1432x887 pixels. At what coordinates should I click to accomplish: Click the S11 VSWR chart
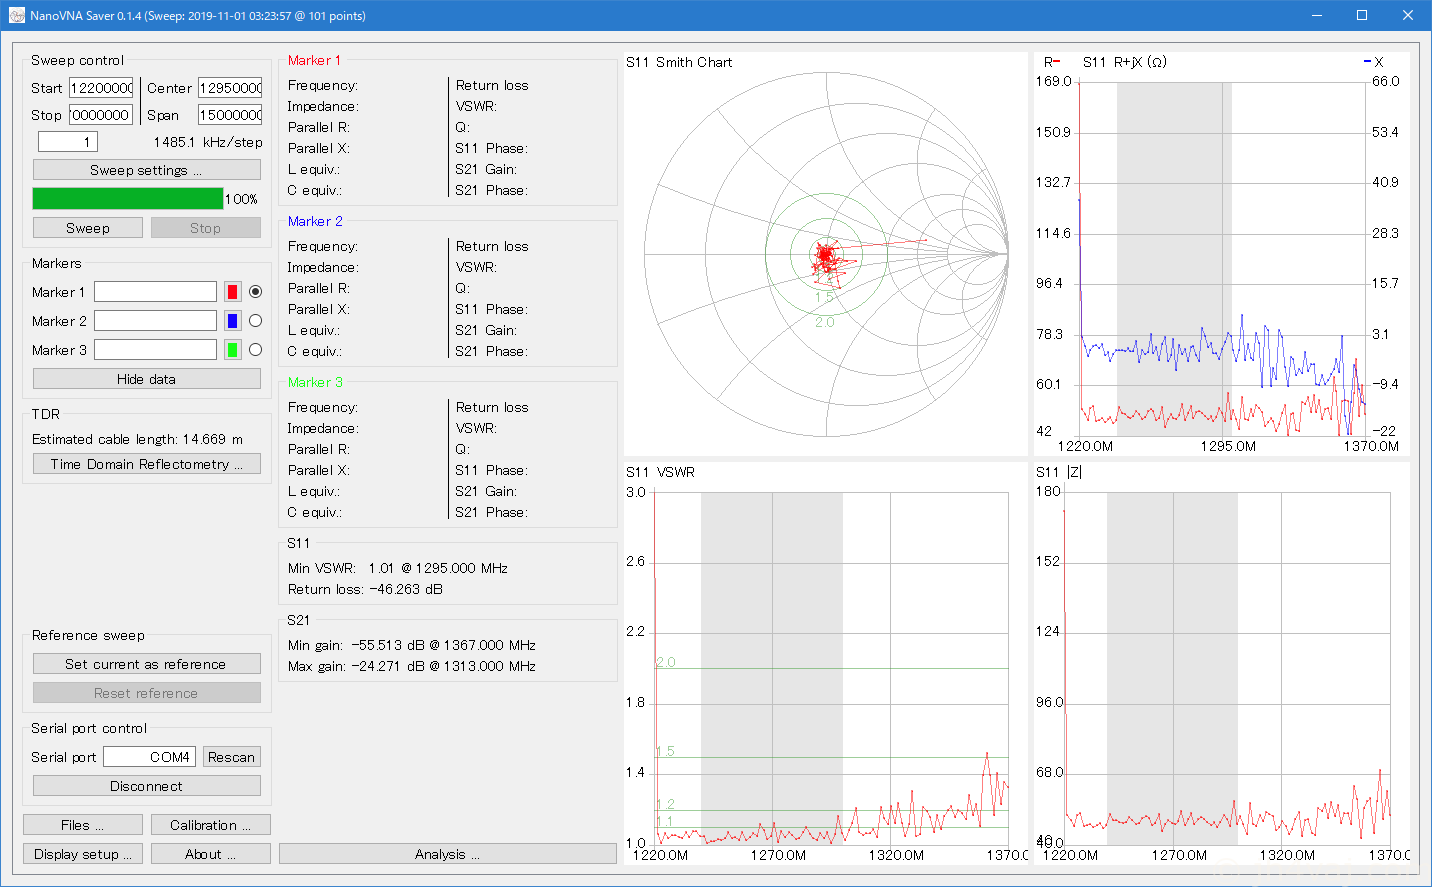point(826,664)
